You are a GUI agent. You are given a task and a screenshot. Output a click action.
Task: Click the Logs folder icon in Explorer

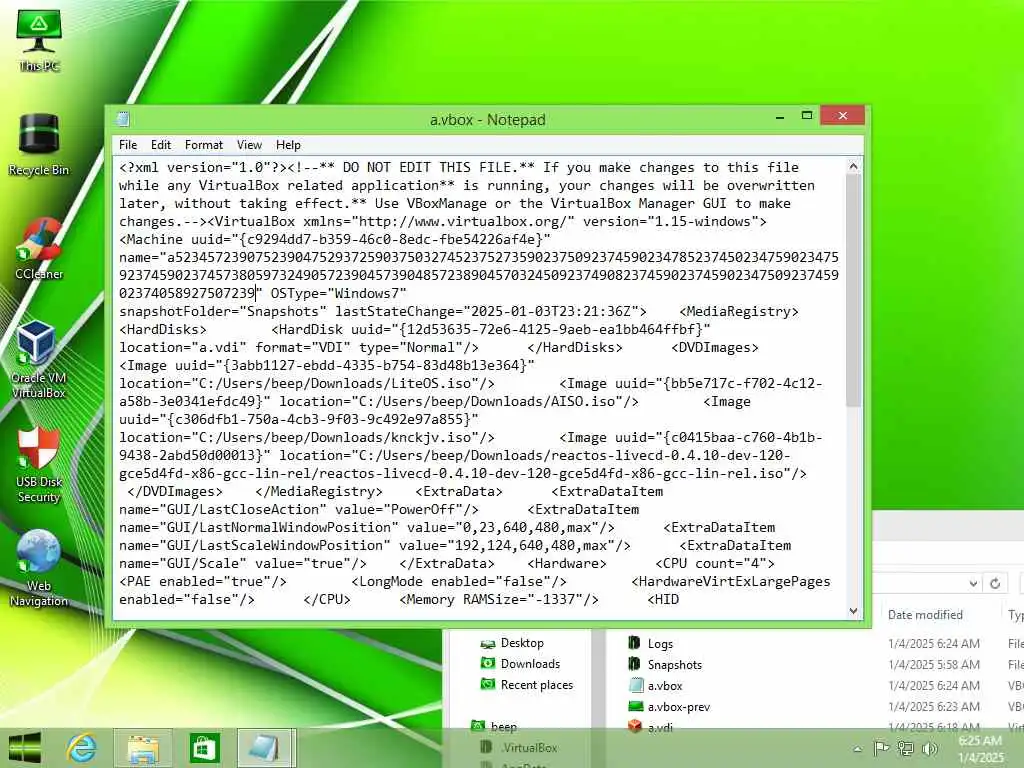(634, 643)
